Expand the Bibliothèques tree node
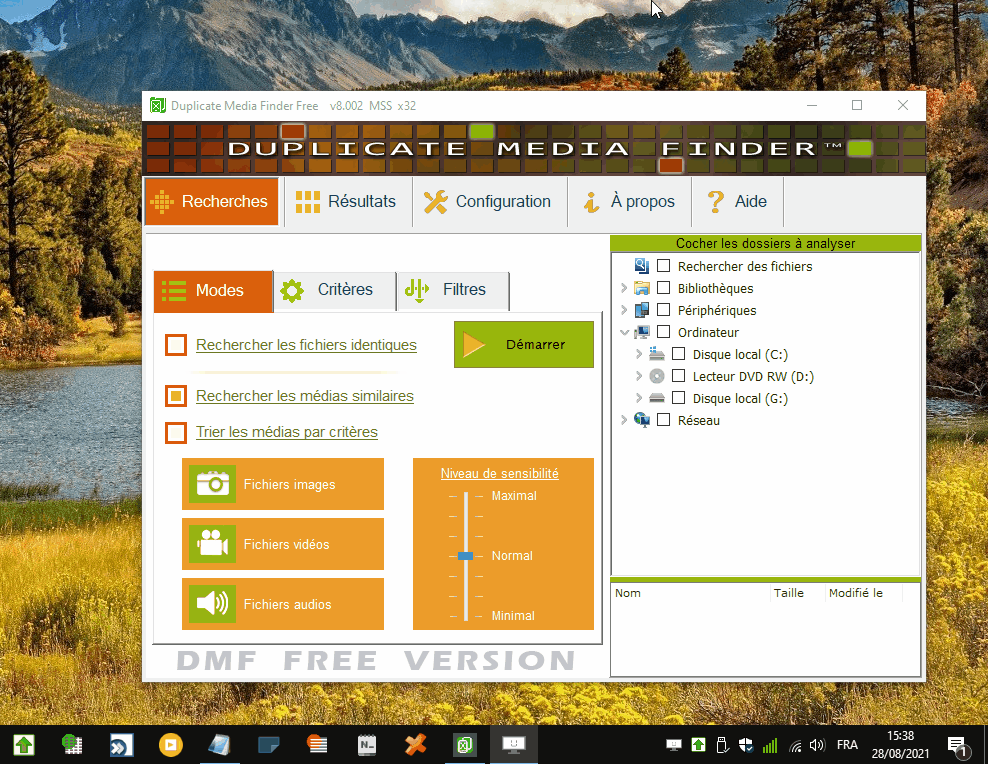 click(624, 288)
